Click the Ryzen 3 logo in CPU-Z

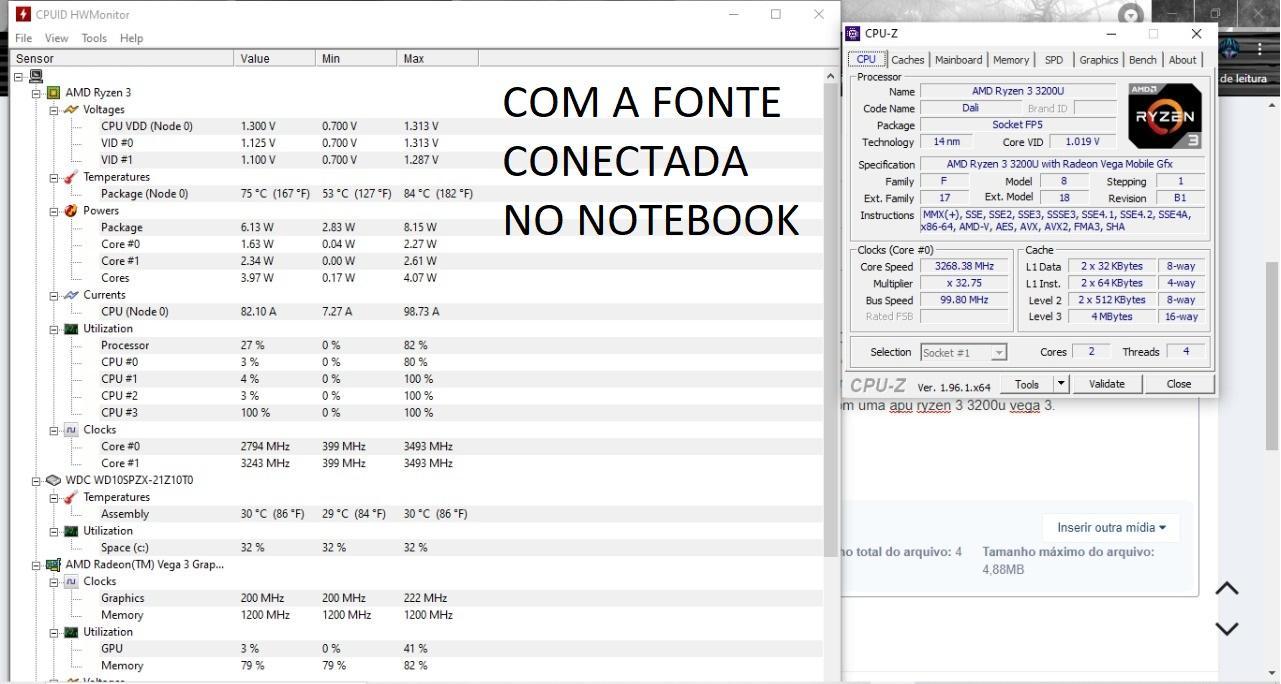tap(1164, 116)
